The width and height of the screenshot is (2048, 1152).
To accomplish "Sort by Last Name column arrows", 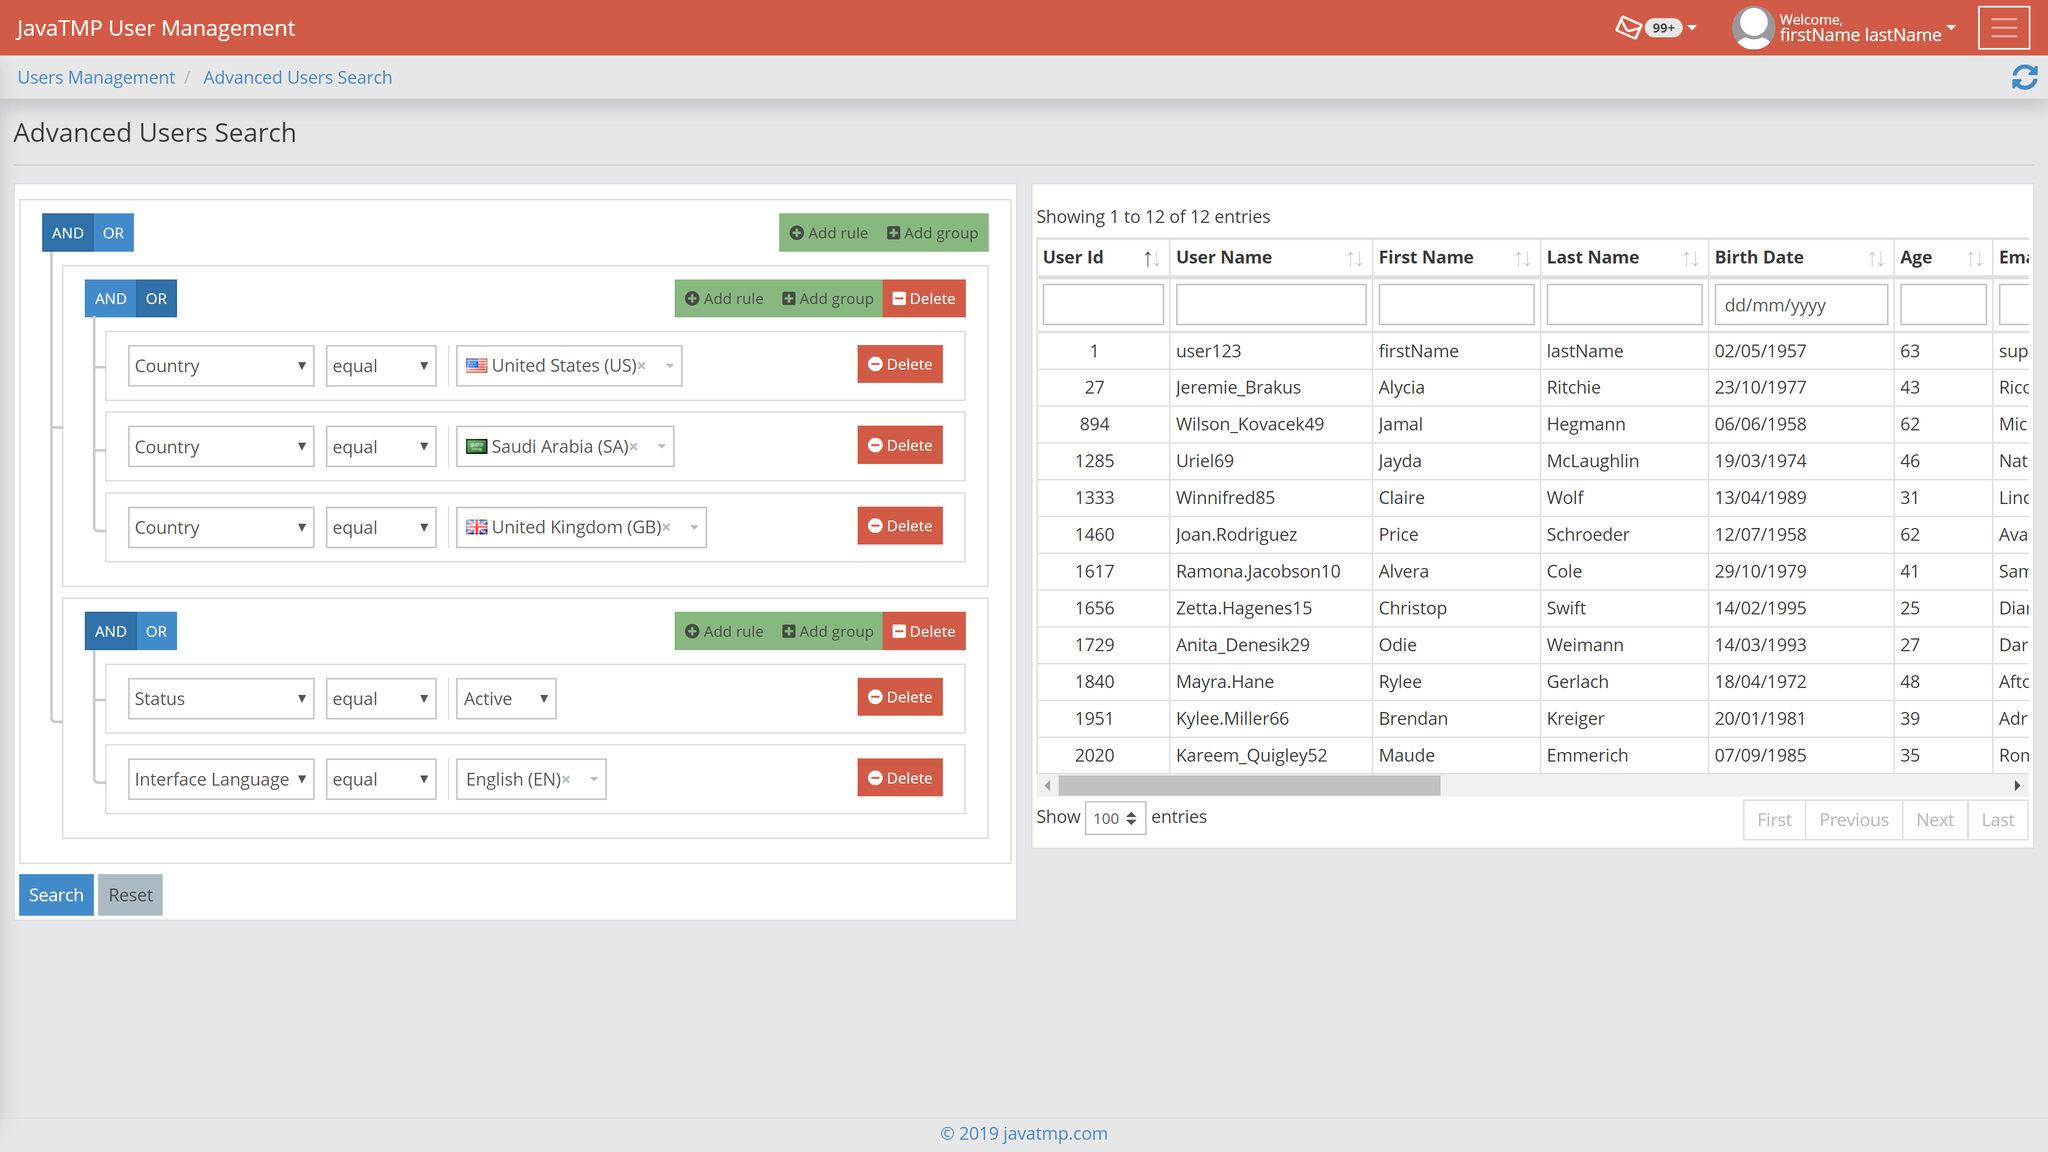I will pos(1690,258).
